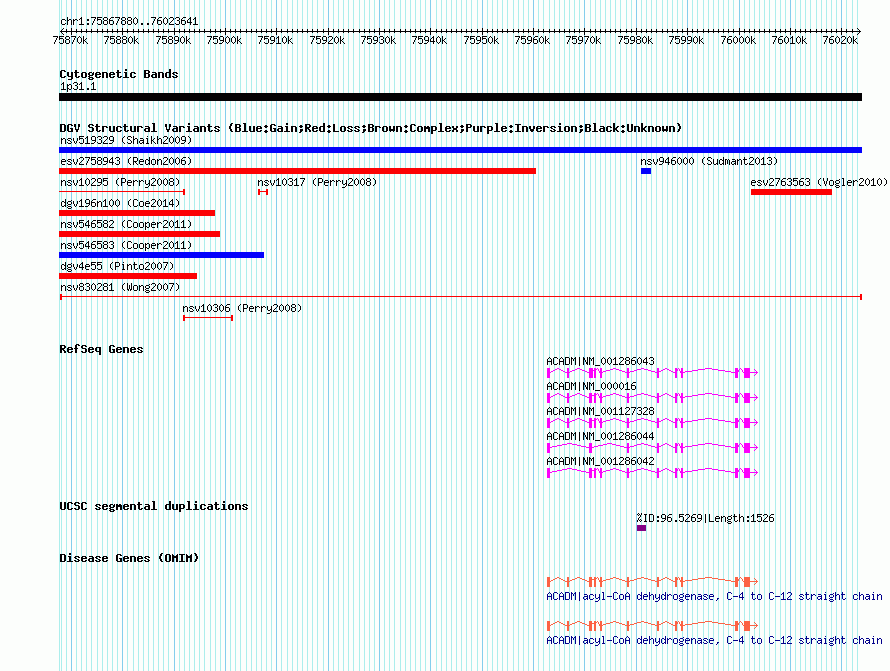Click the Disease Genes (OMIM) track title

[129, 558]
